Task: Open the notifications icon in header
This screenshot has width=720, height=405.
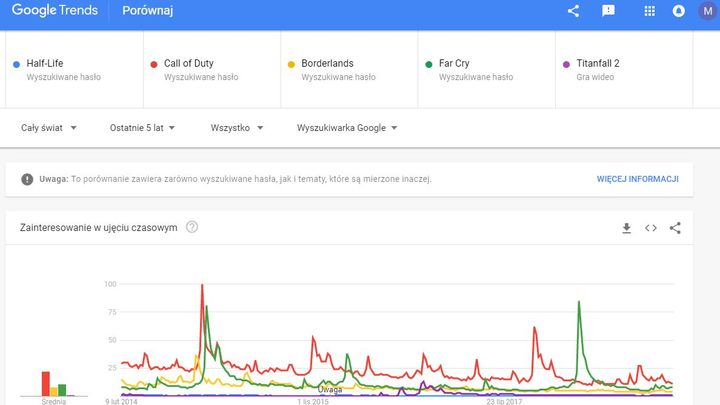Action: click(679, 11)
